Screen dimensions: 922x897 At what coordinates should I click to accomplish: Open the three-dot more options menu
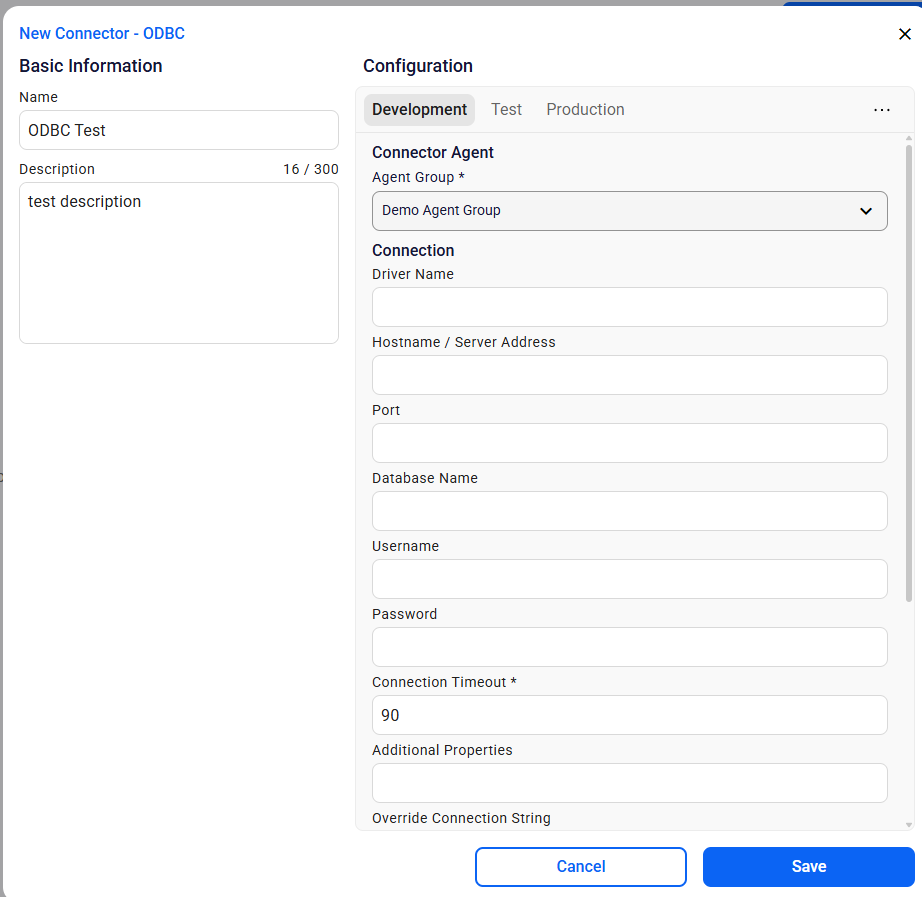pyautogui.click(x=881, y=110)
